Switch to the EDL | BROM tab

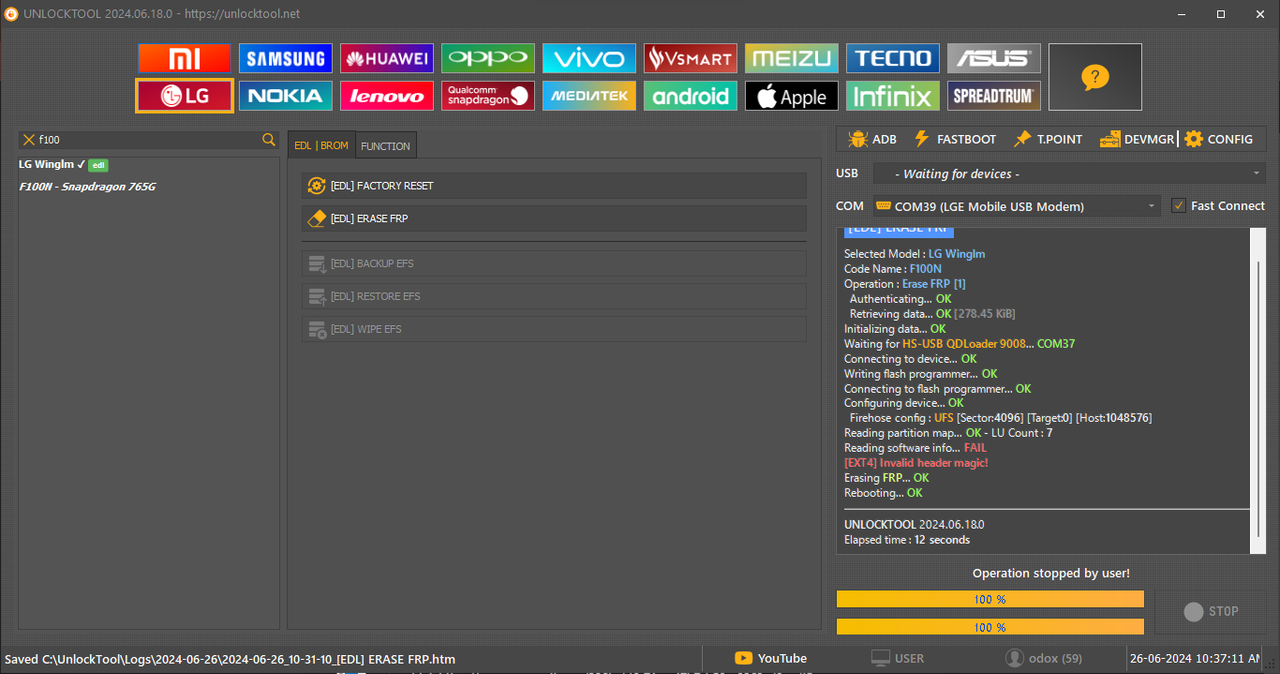click(321, 145)
